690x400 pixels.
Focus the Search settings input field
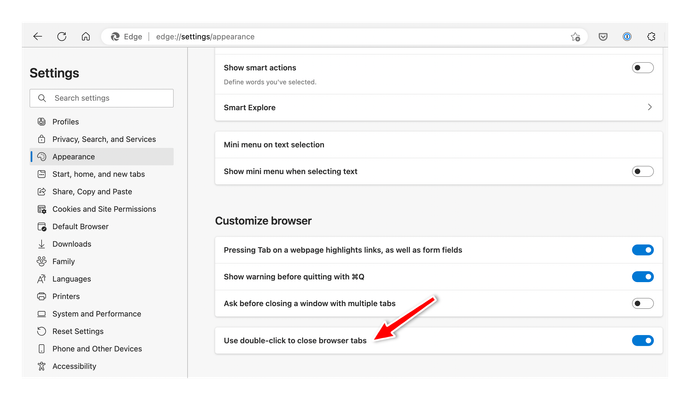click(x=102, y=98)
